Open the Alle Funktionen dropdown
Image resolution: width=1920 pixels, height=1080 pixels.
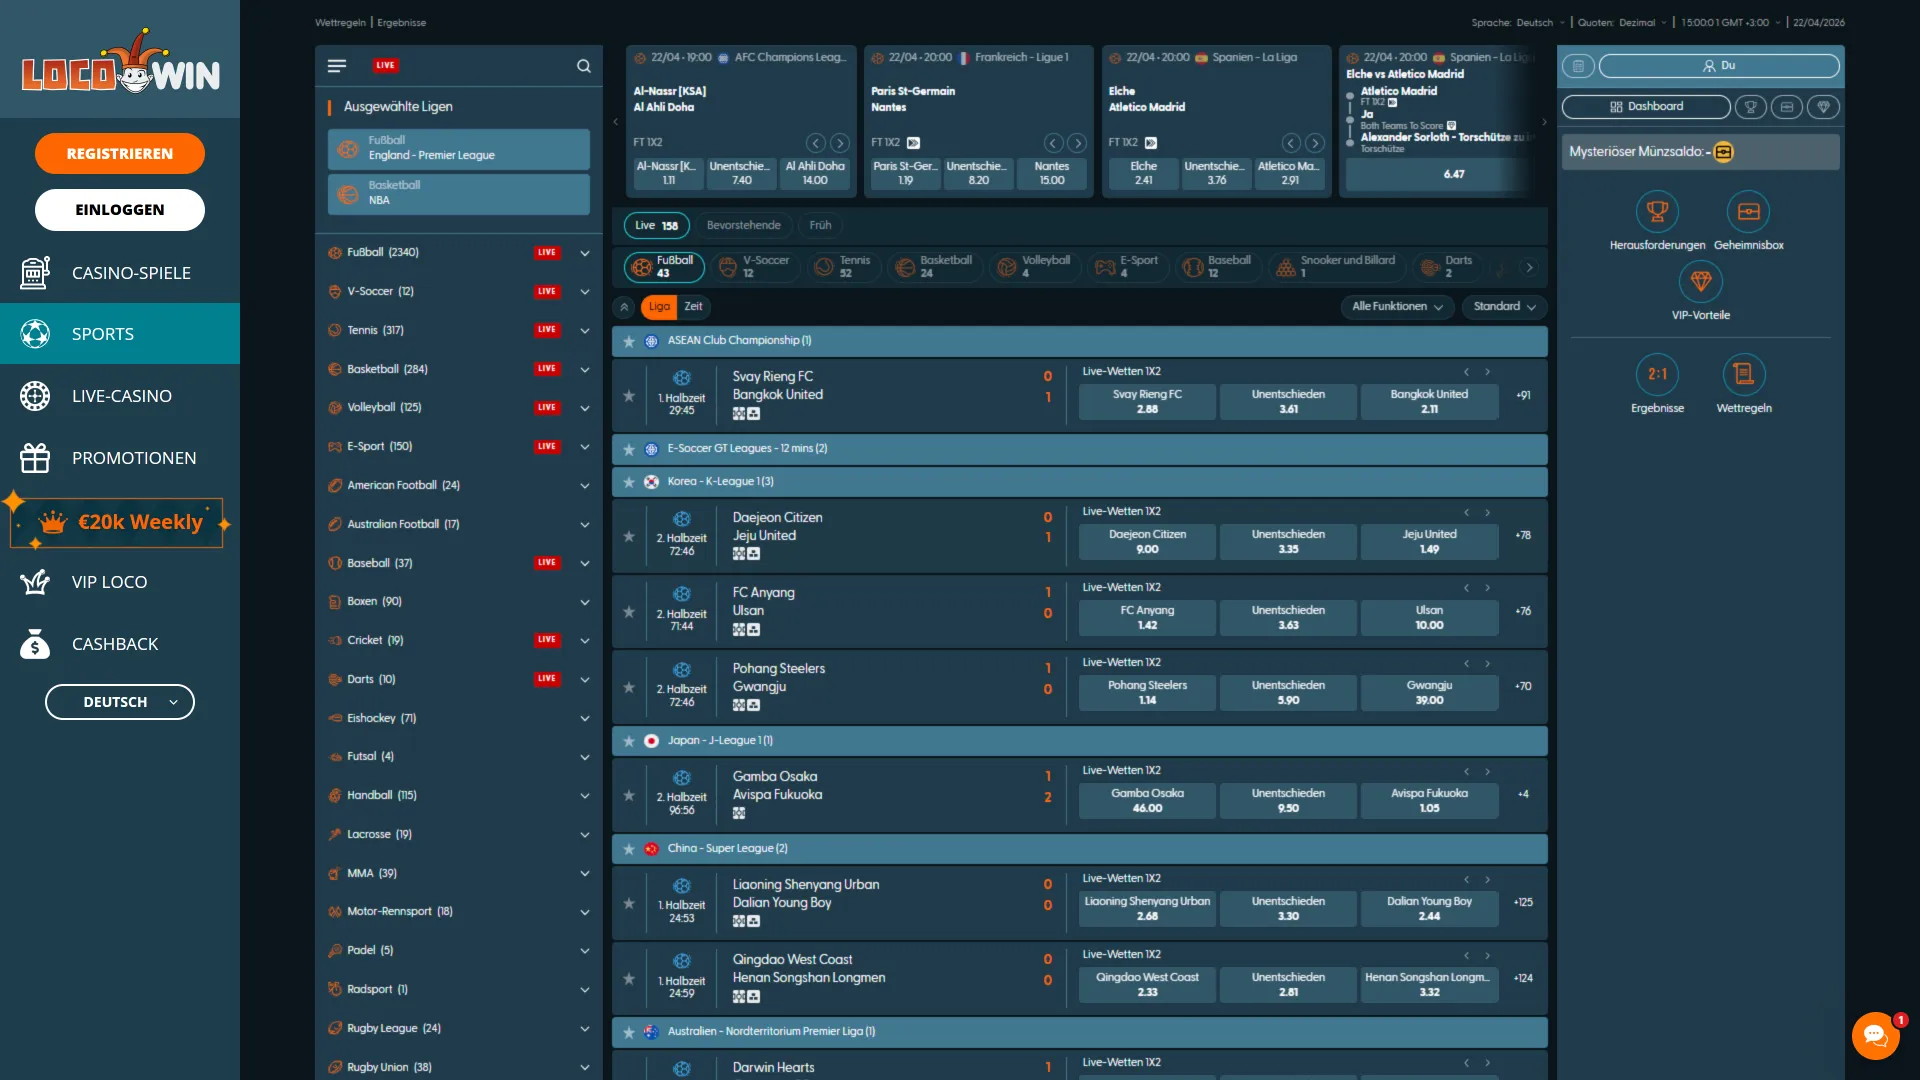point(1396,307)
